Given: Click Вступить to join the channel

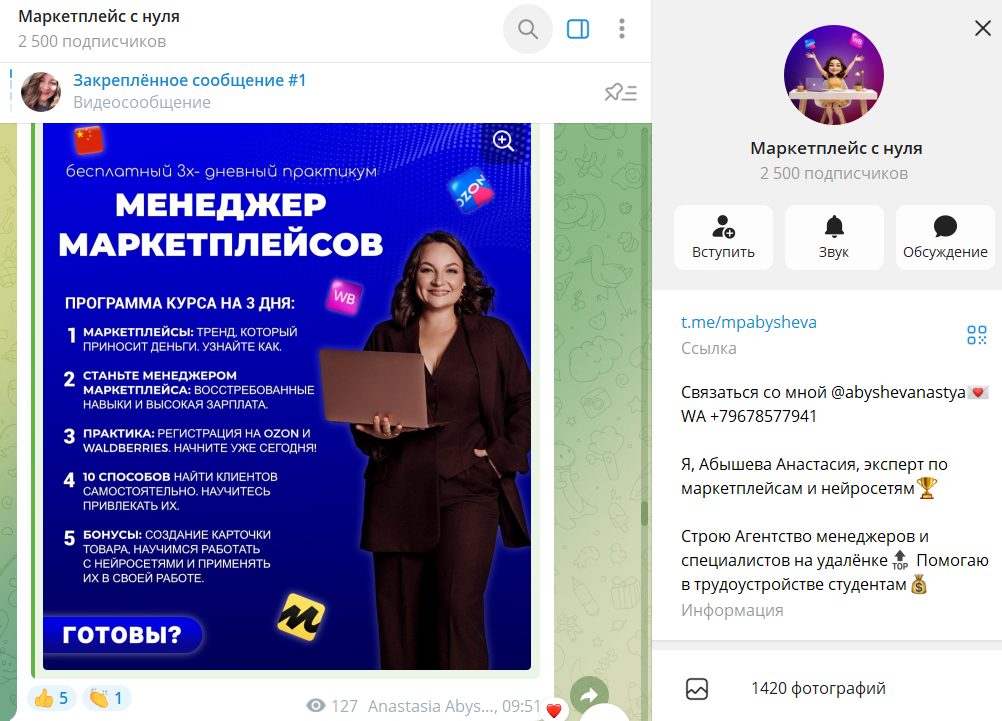Looking at the screenshot, I should point(723,237).
